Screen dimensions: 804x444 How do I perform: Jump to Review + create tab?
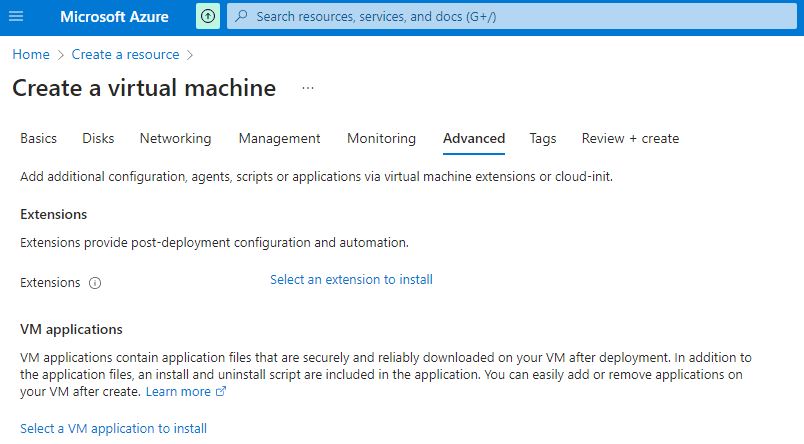(x=630, y=139)
